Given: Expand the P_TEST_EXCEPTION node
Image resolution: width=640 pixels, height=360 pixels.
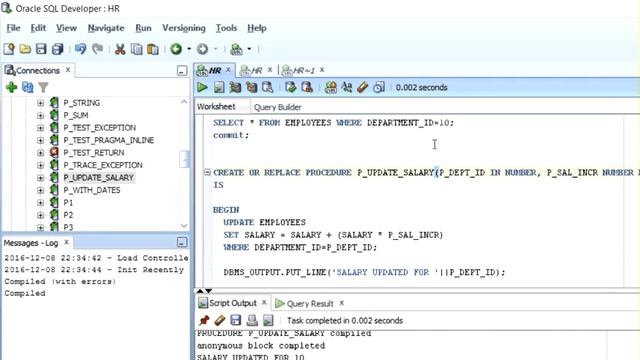Looking at the screenshot, I should point(40,128).
